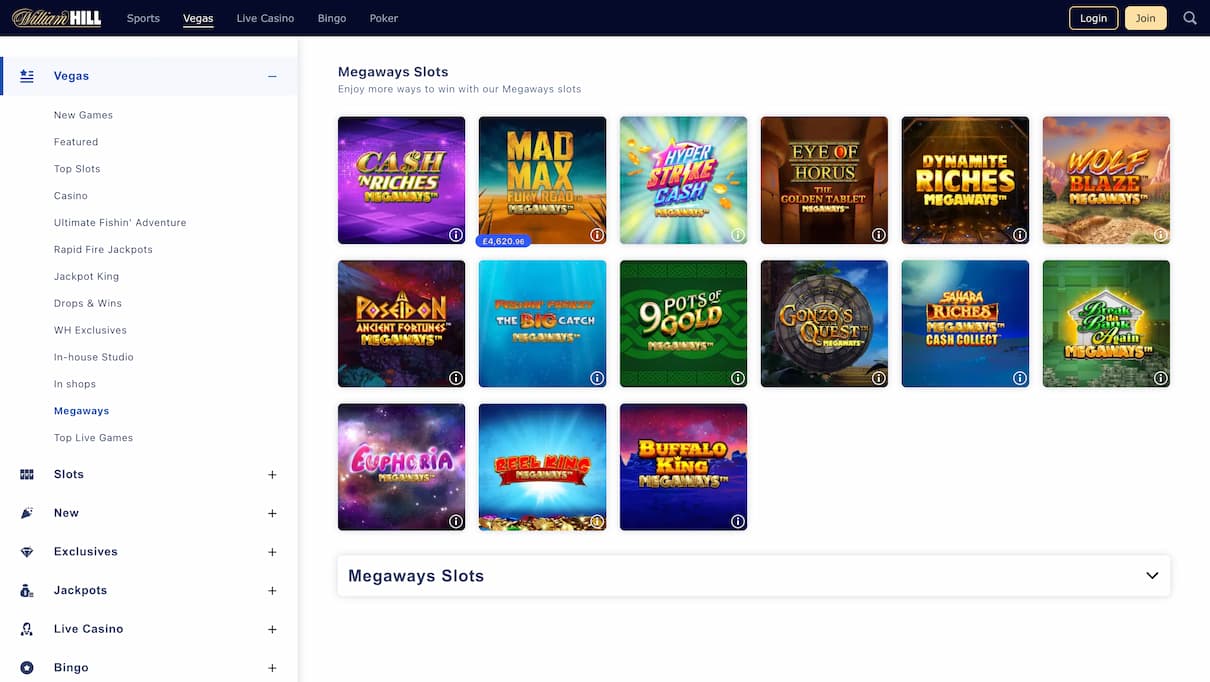Select the Vegas top navigation tab
Viewport: 1210px width, 682px height.
(x=198, y=18)
